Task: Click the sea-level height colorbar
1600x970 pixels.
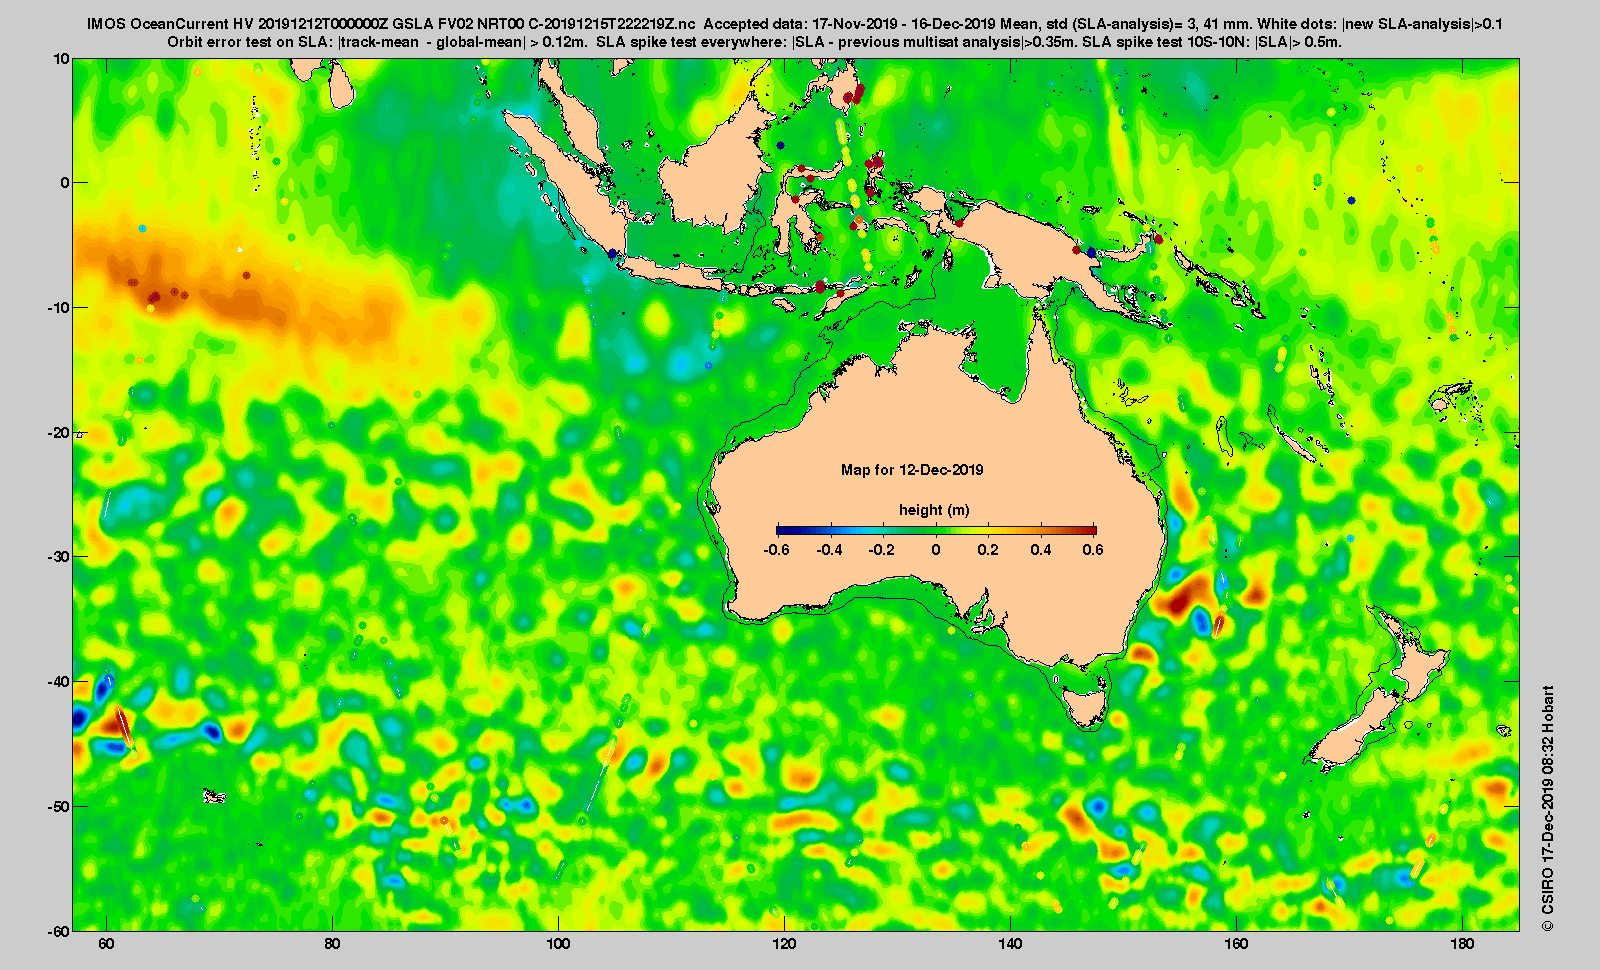Action: click(936, 531)
